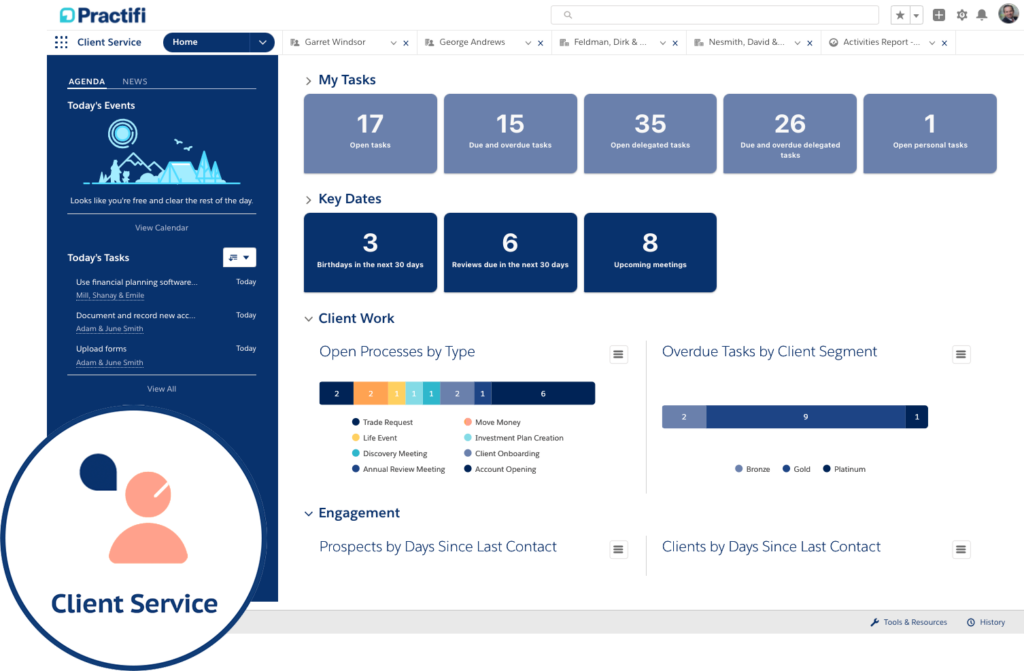
Task: Toggle Bronze in the segment legend
Action: coord(753,468)
